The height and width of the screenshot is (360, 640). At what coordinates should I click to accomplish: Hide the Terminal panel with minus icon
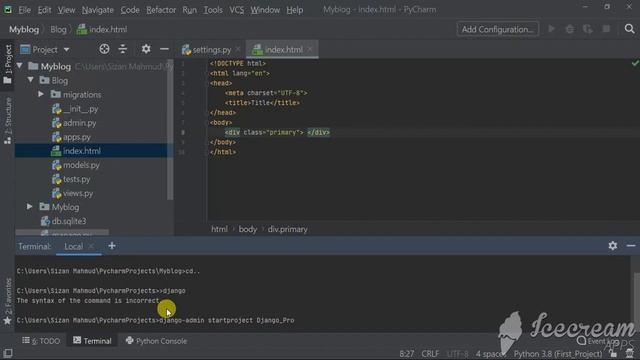(x=631, y=246)
